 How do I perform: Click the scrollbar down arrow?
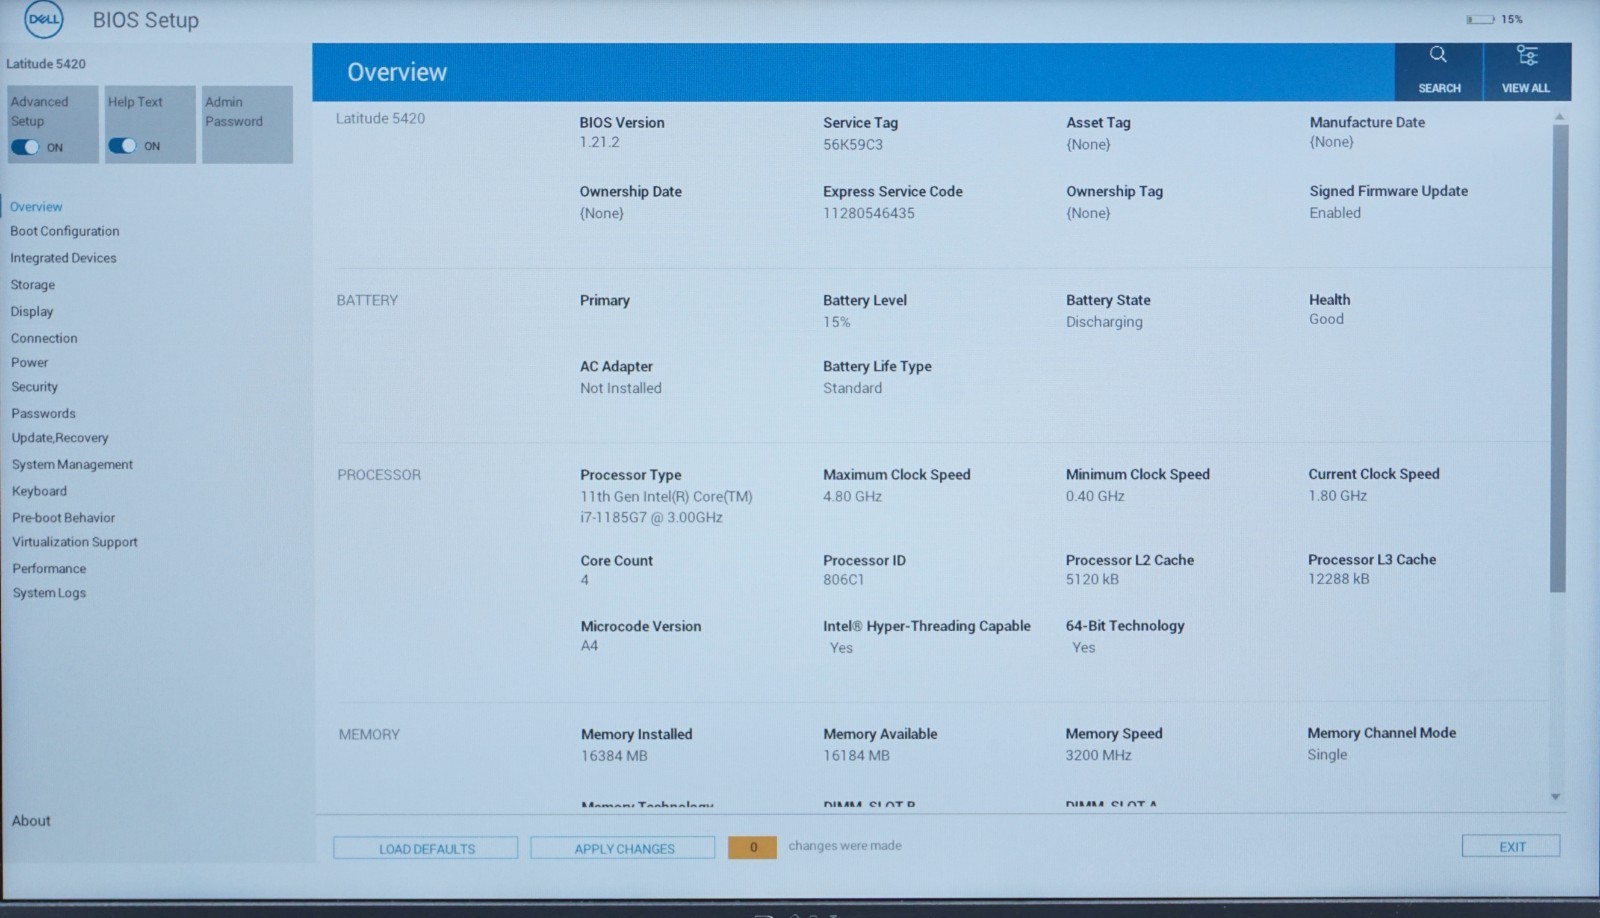coord(1555,797)
